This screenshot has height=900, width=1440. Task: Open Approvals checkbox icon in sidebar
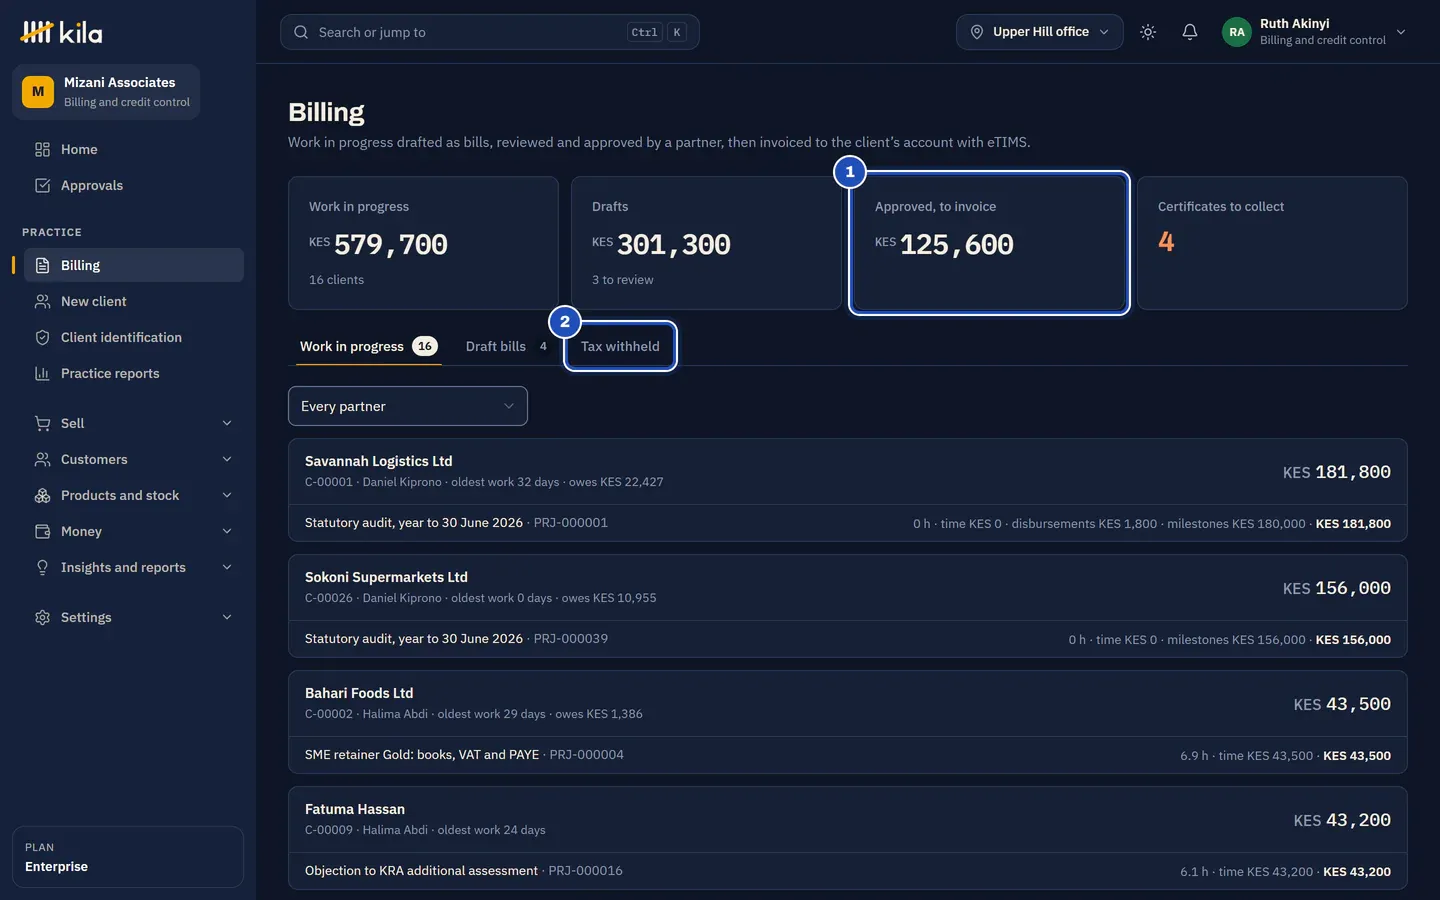tap(42, 185)
